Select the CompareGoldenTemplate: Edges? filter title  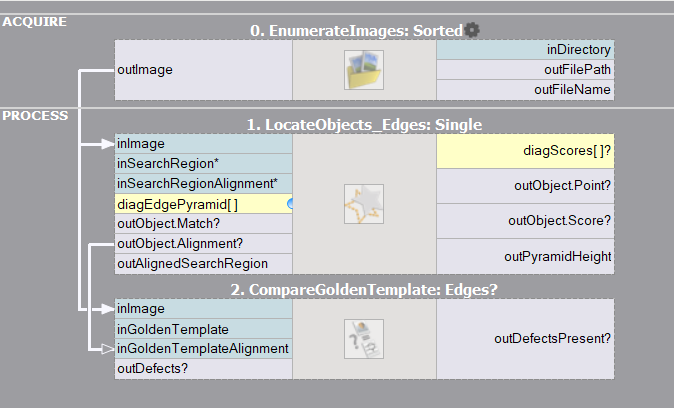click(x=364, y=290)
